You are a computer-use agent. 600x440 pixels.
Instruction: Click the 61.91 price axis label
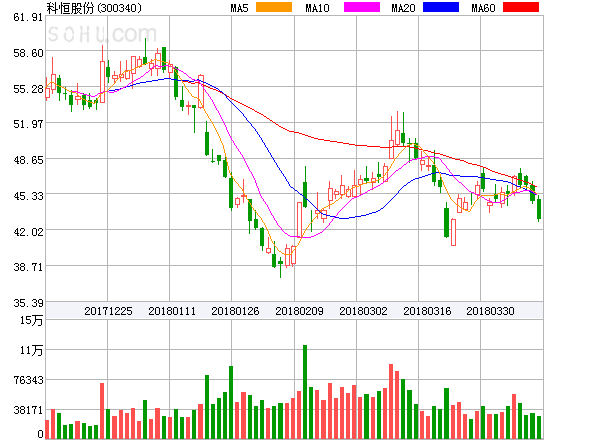tap(28, 17)
